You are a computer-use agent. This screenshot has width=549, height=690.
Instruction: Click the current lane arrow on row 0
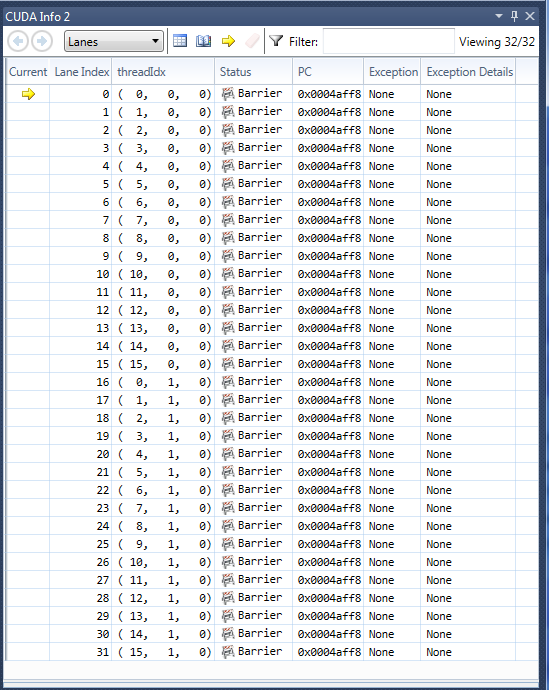(x=28, y=94)
